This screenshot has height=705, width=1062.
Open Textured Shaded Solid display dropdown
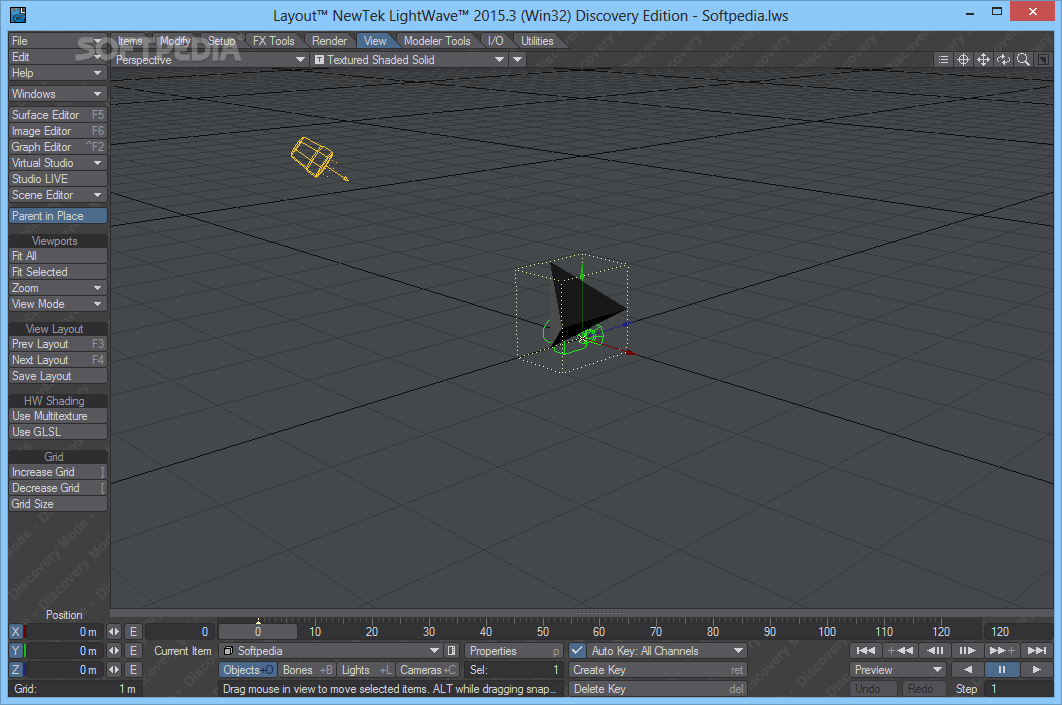[x=409, y=60]
